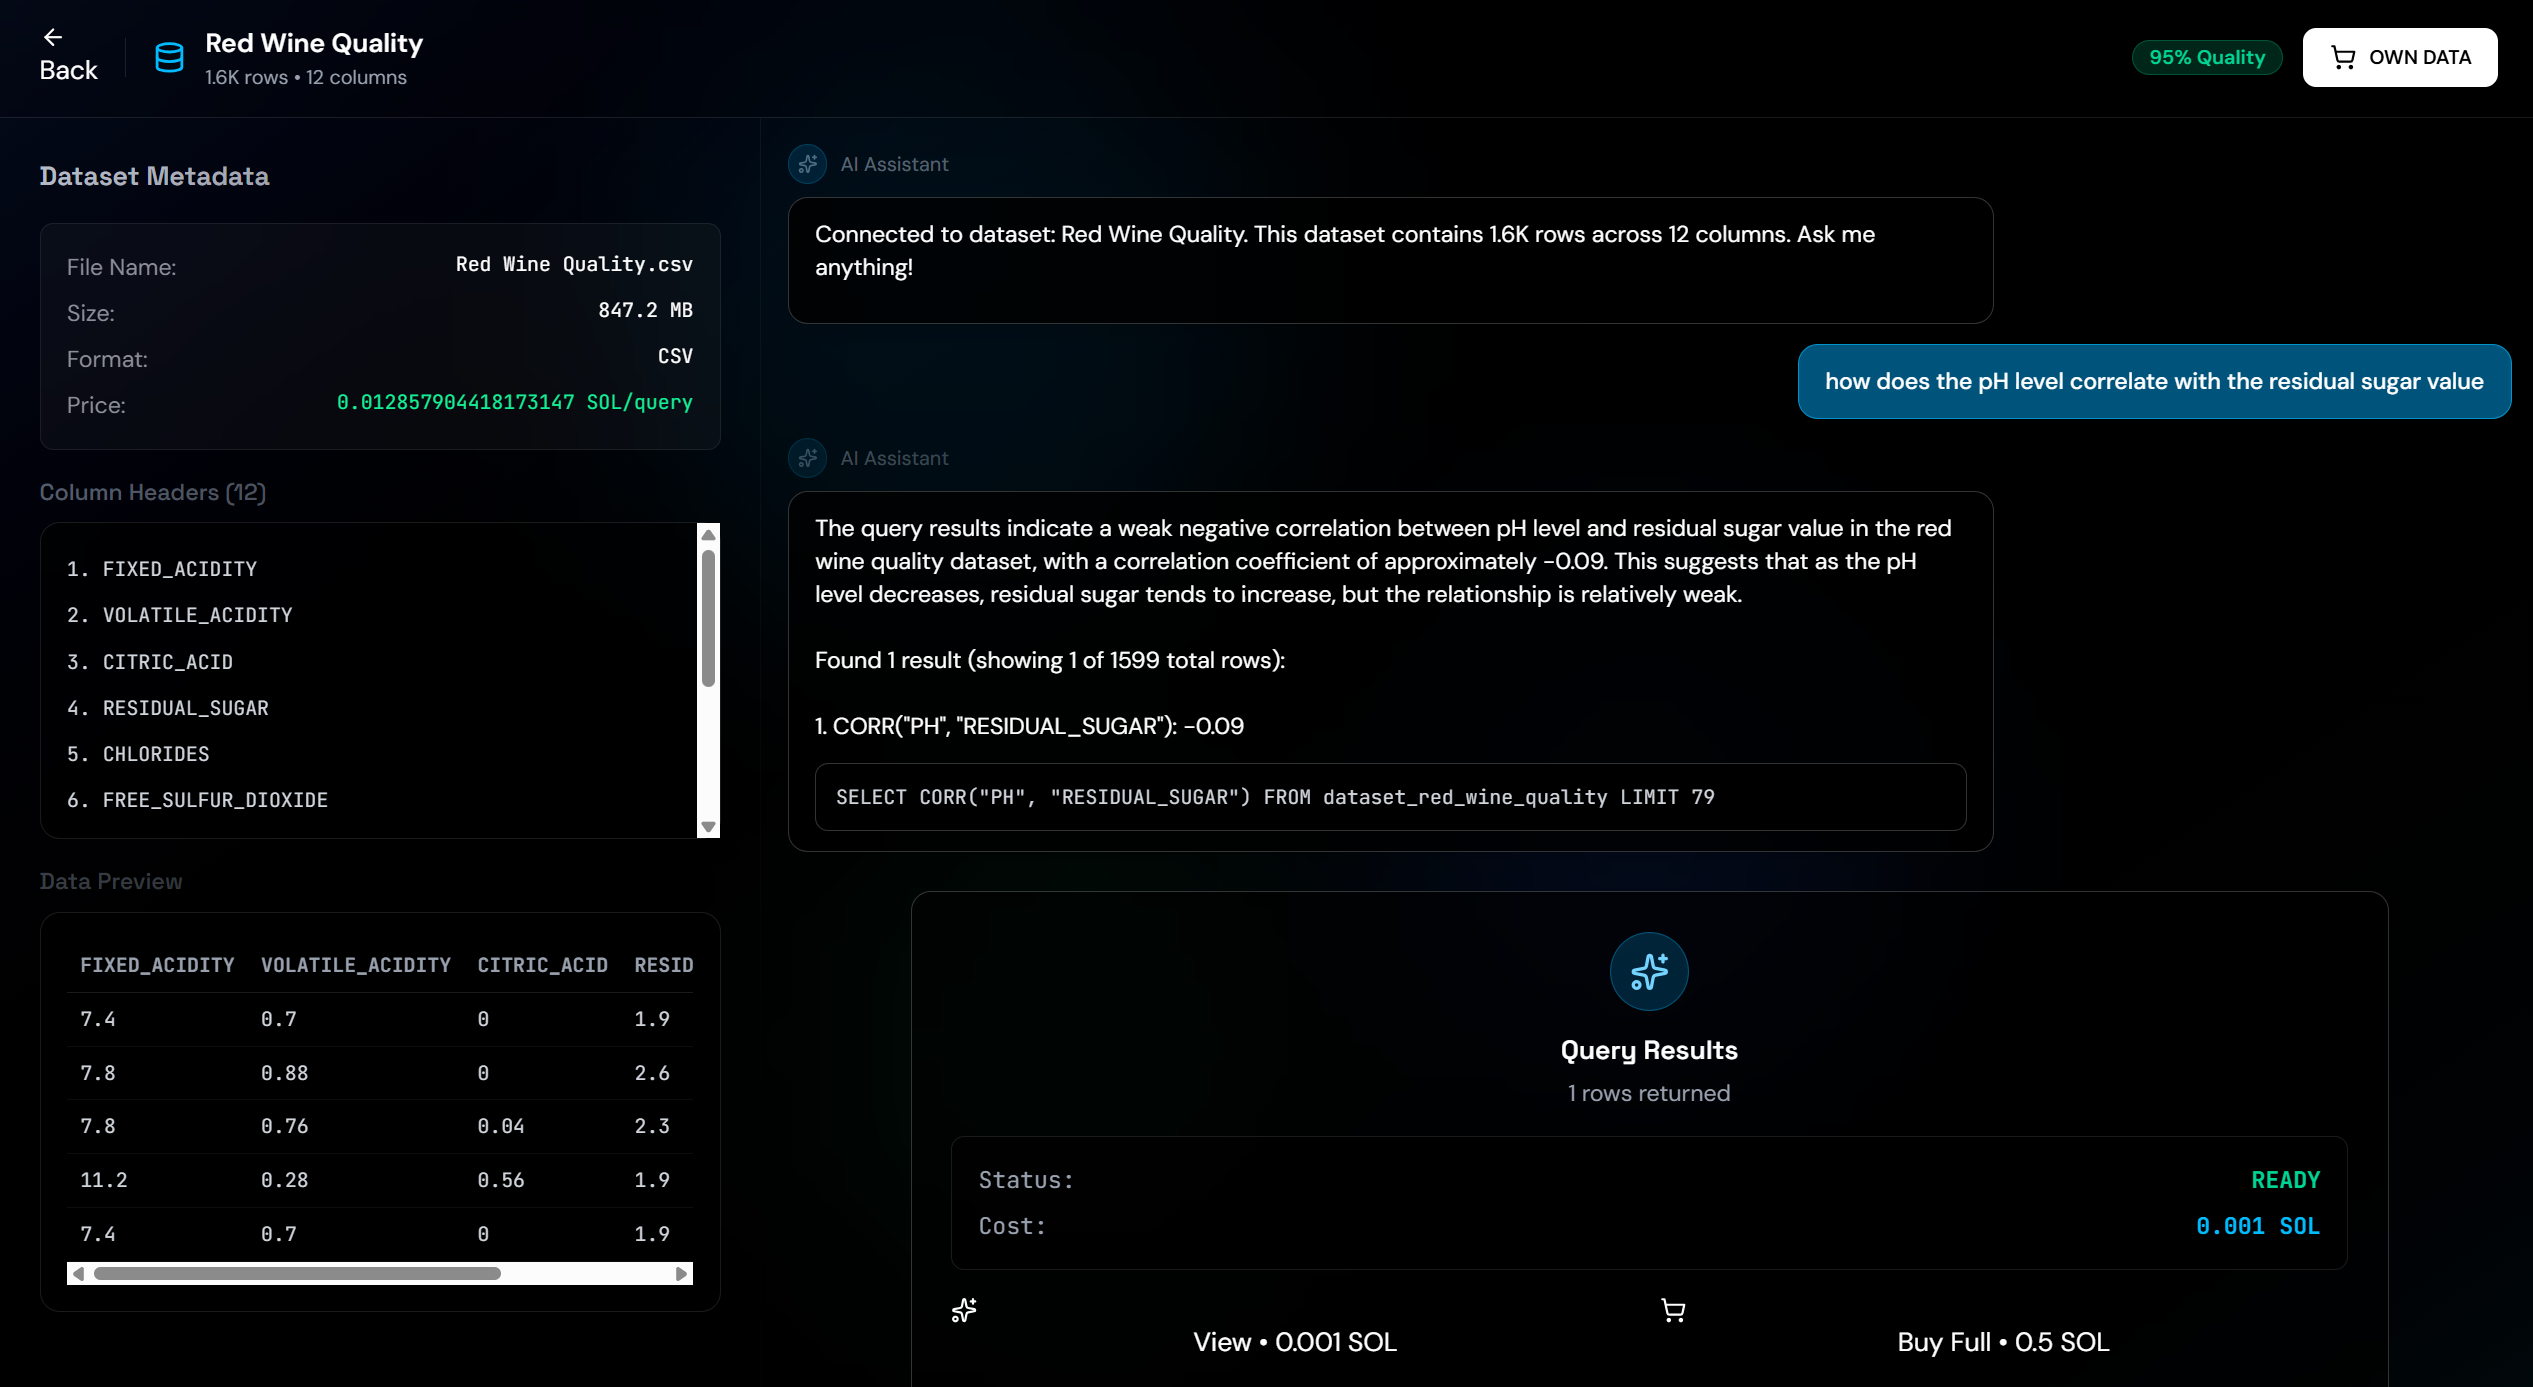The width and height of the screenshot is (2533, 1387).
Task: Click right arrow of data preview scrollbar
Action: coord(681,1274)
